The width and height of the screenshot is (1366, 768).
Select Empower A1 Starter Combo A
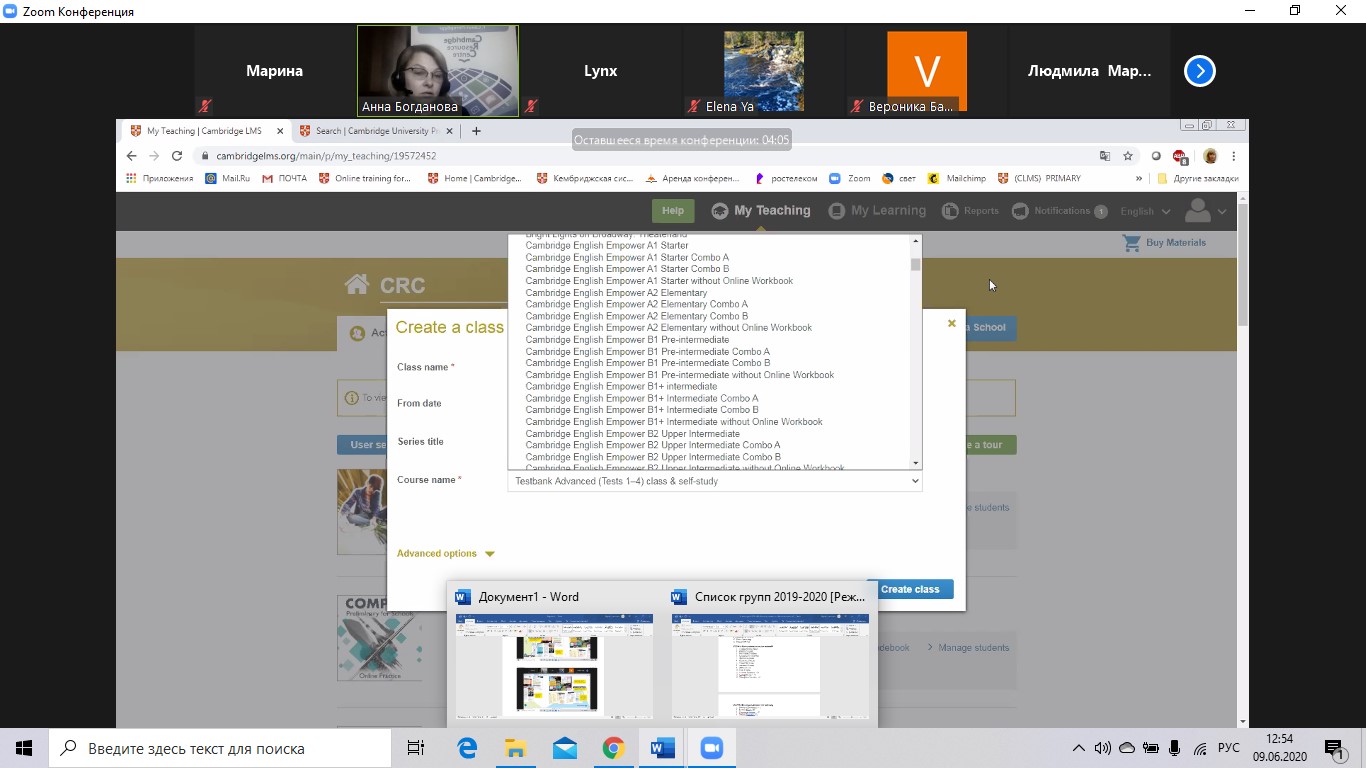[x=627, y=257]
